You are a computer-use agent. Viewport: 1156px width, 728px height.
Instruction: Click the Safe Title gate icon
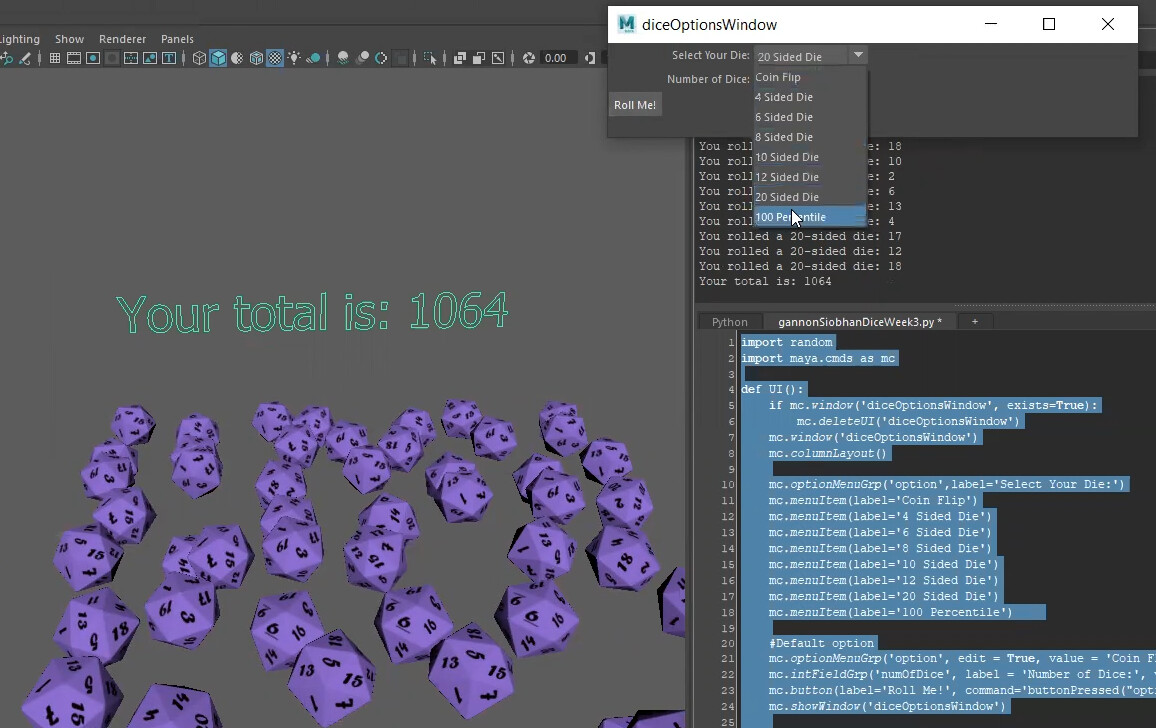pos(168,58)
